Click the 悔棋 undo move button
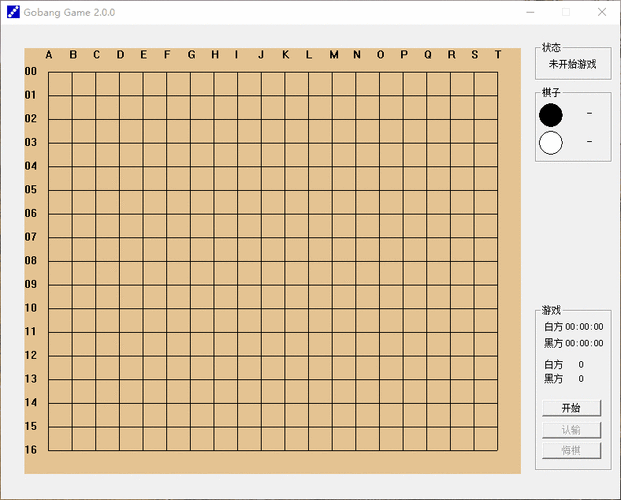 coord(571,450)
